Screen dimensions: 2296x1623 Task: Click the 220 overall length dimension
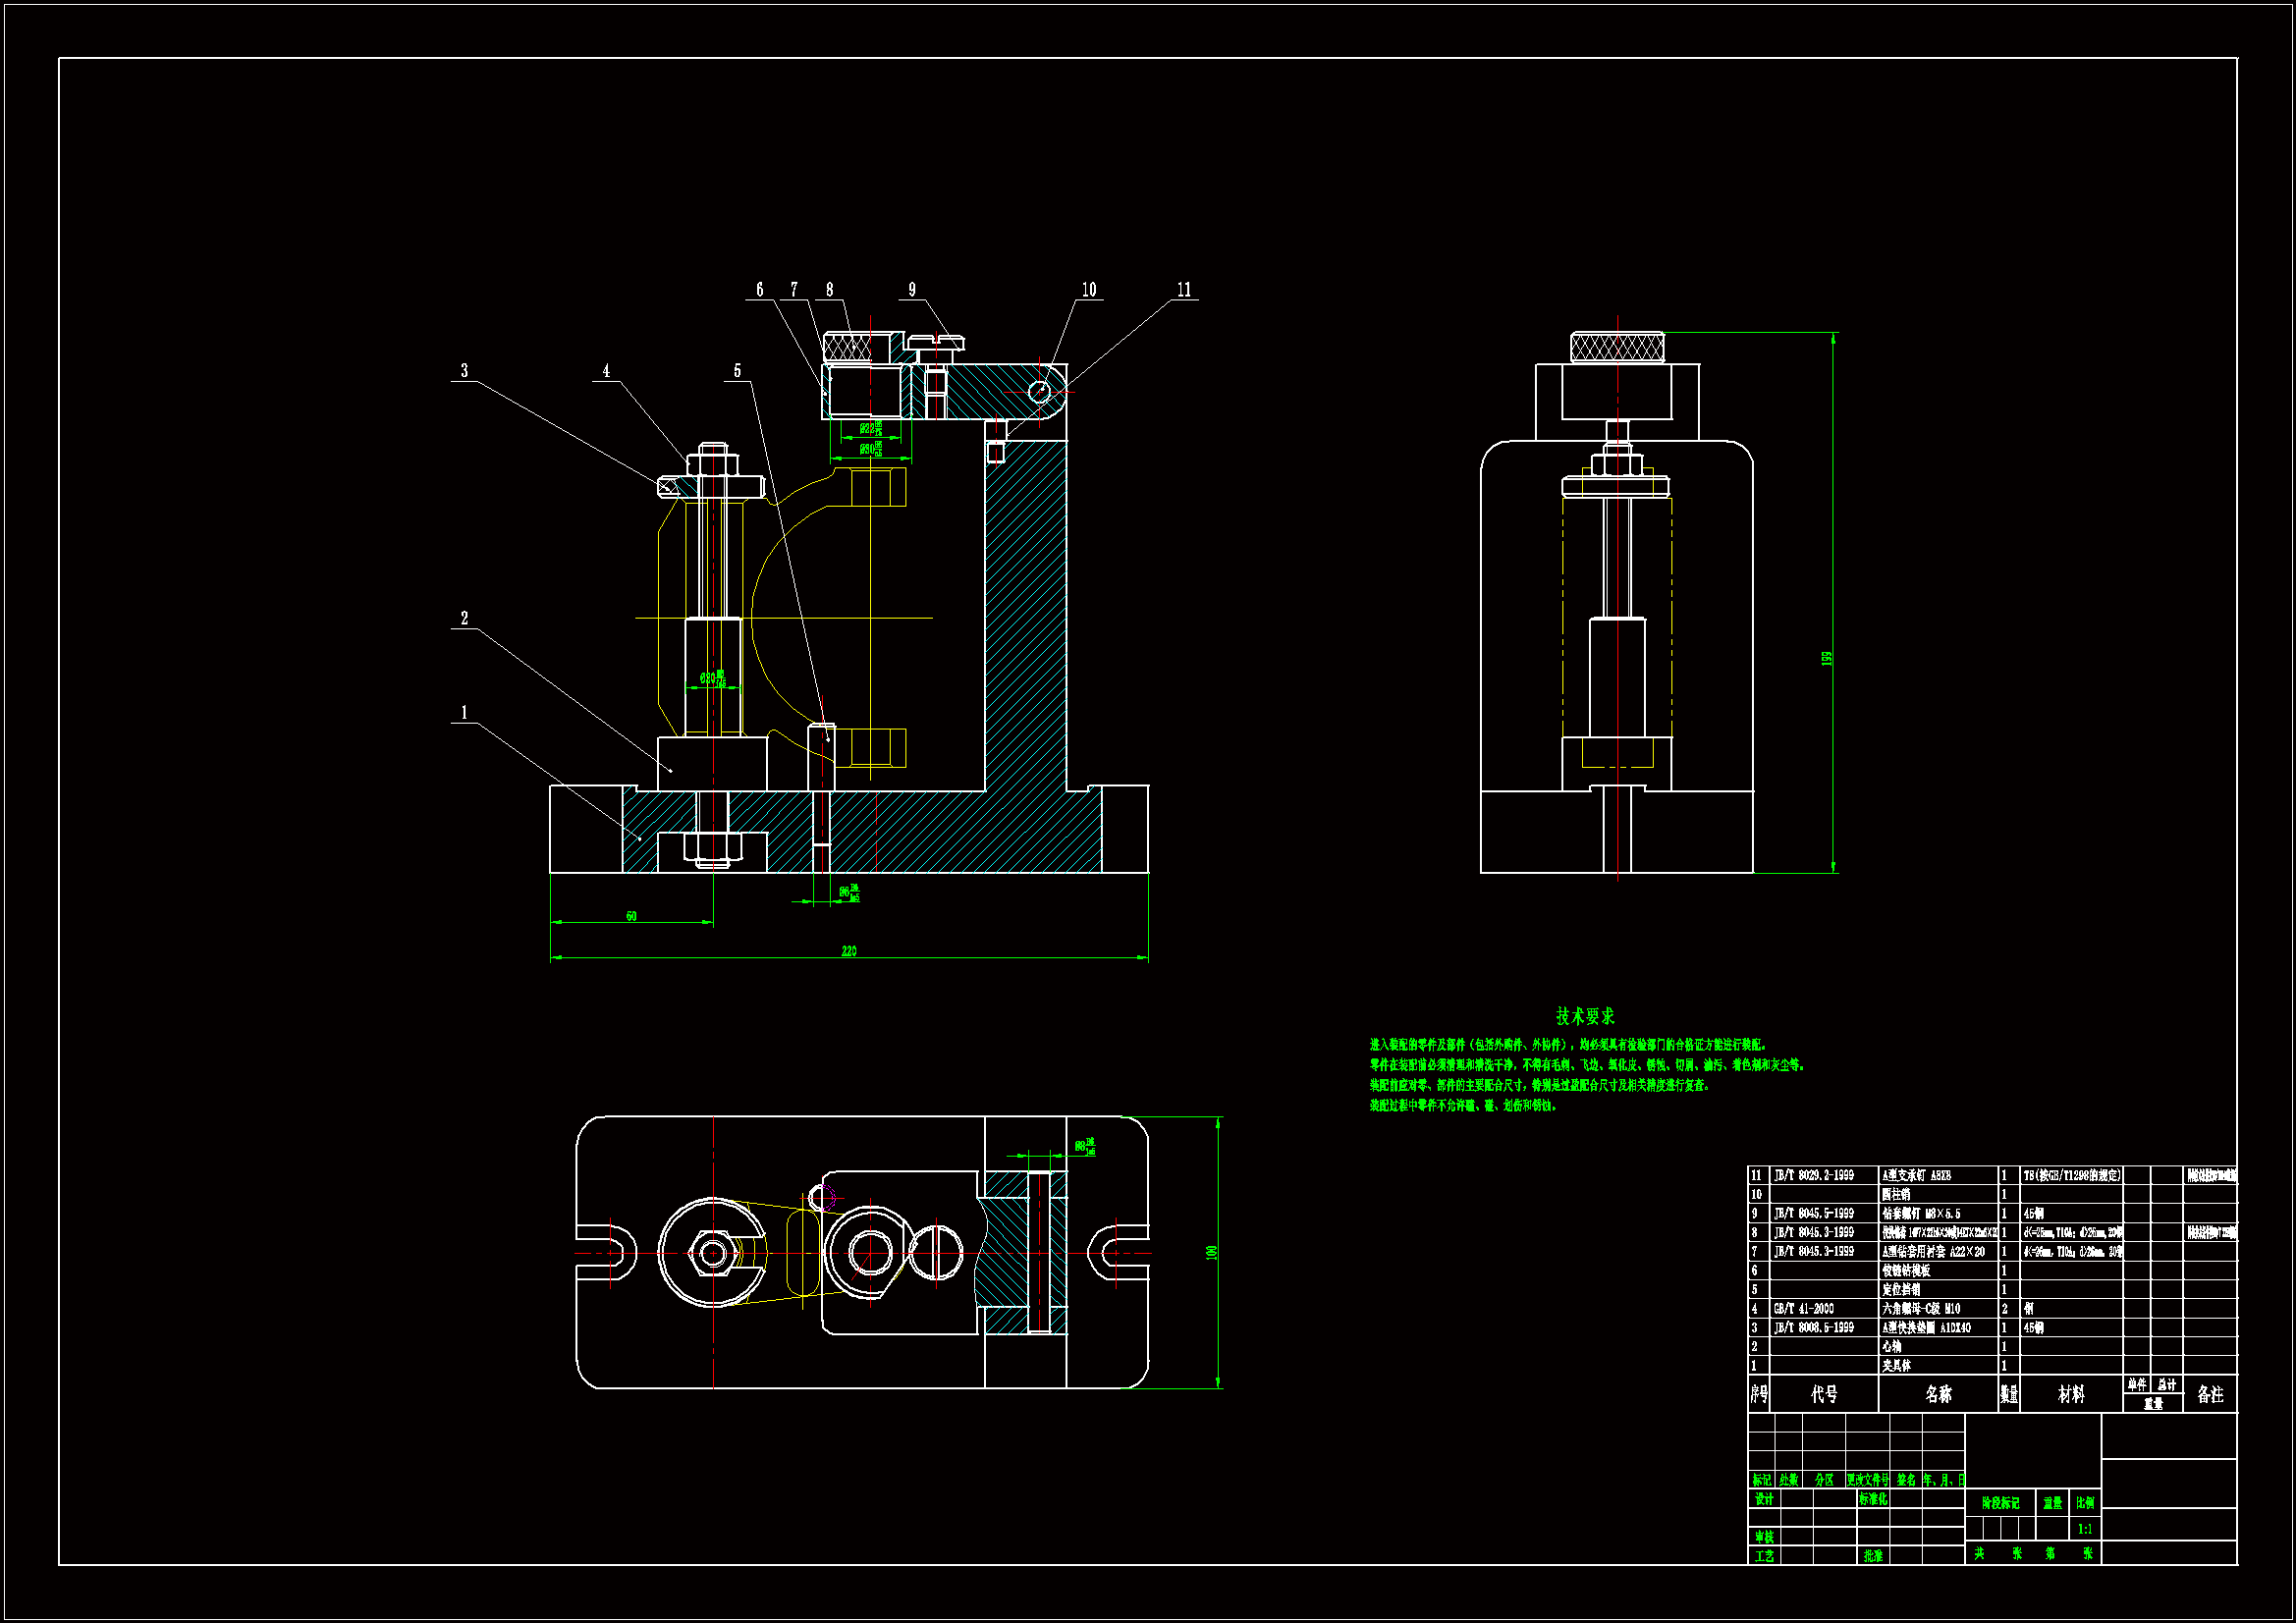click(x=849, y=951)
